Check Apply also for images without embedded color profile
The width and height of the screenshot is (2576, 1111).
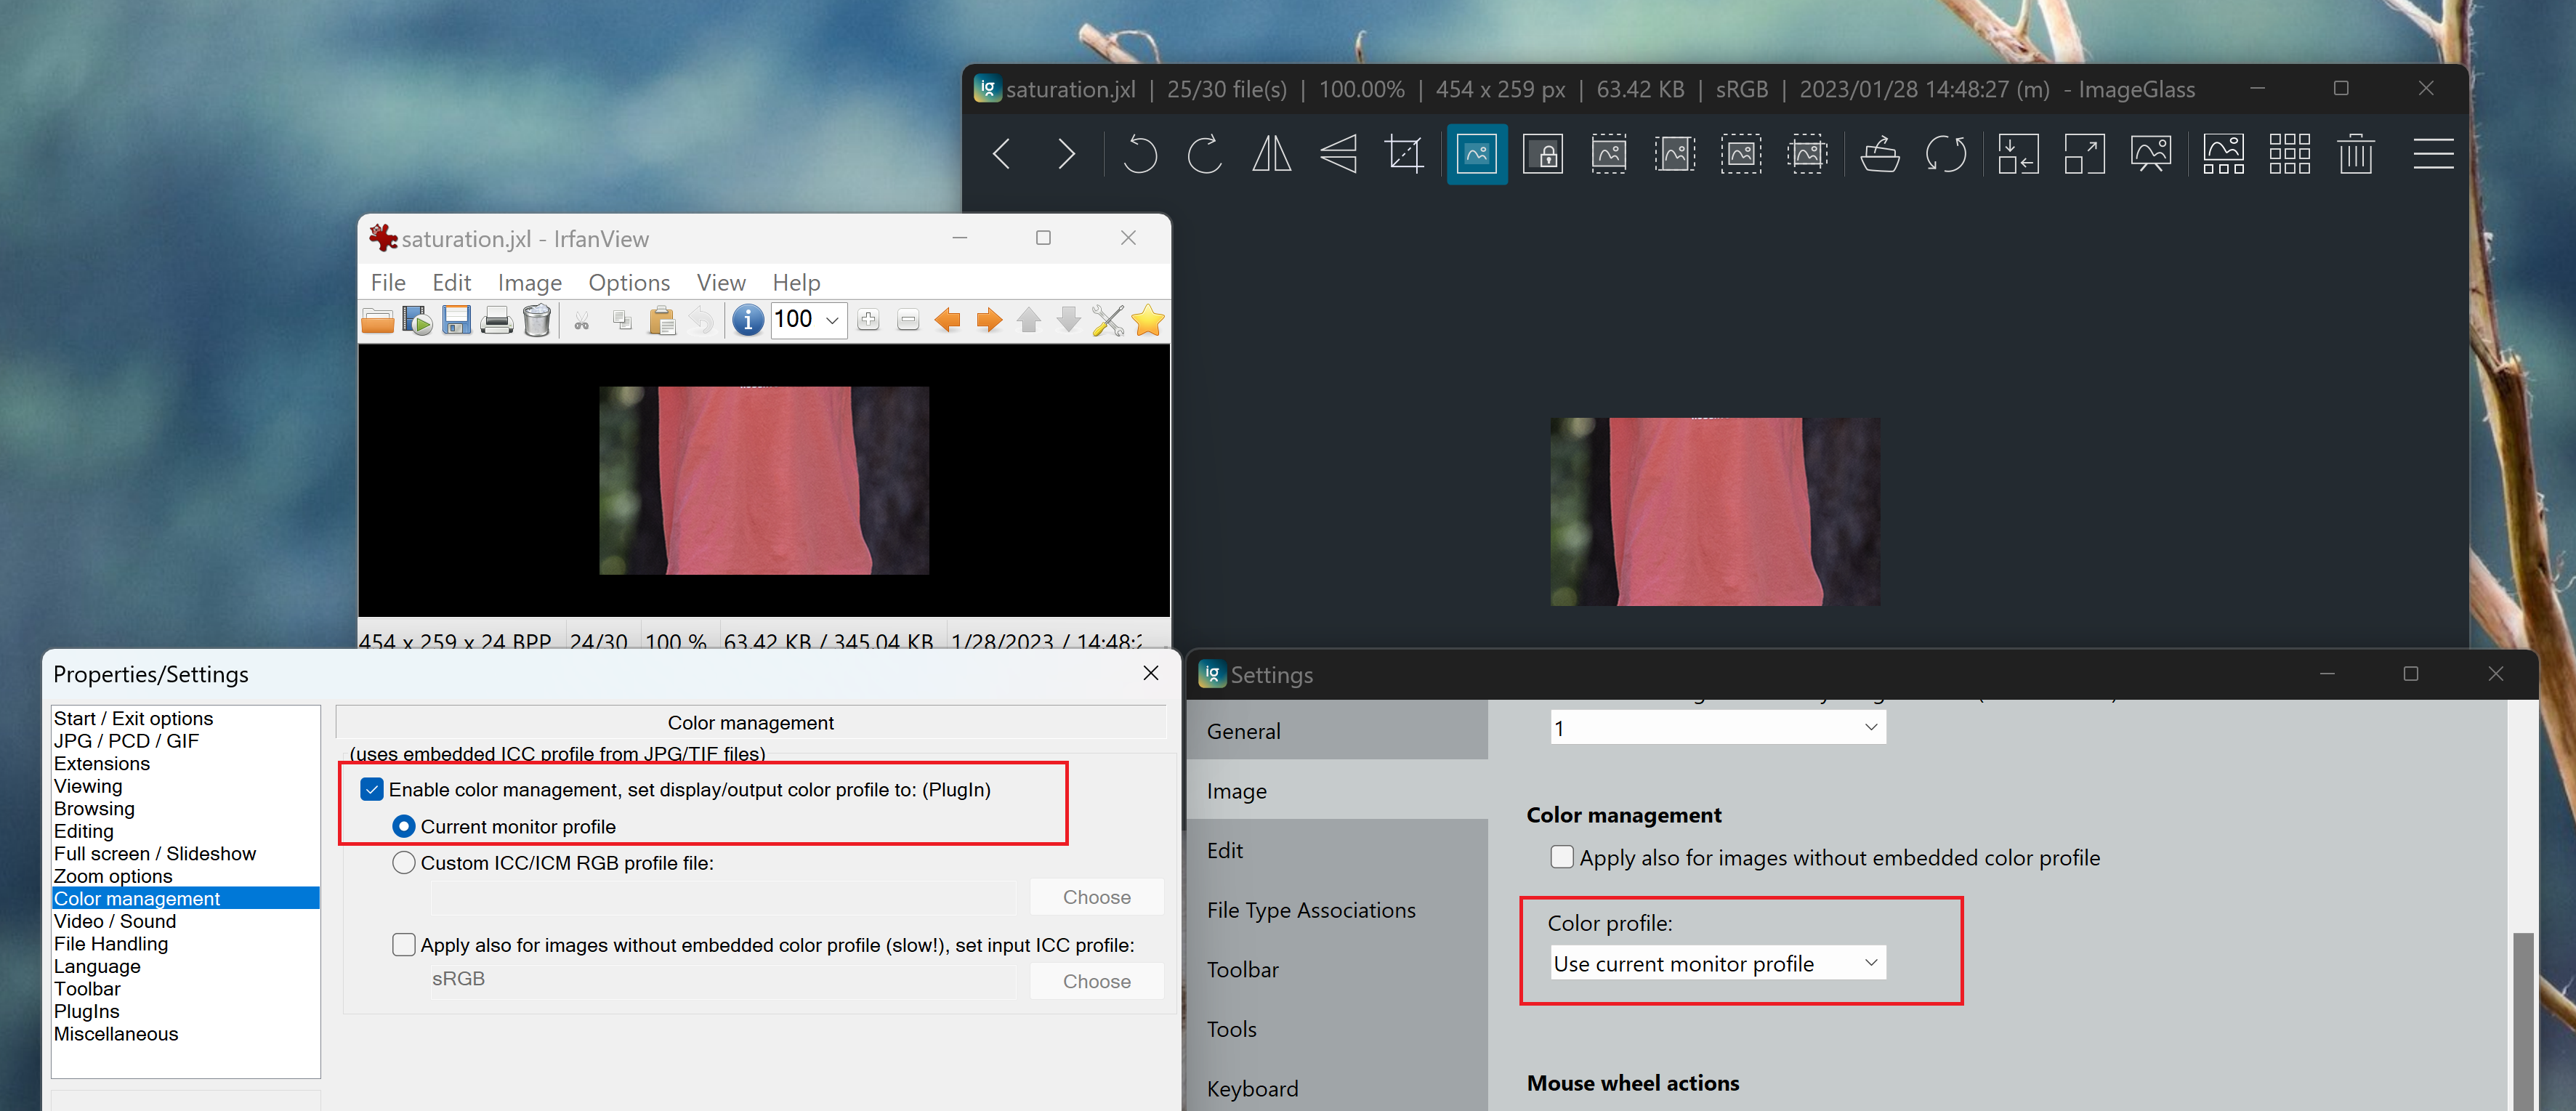[x=1561, y=858]
